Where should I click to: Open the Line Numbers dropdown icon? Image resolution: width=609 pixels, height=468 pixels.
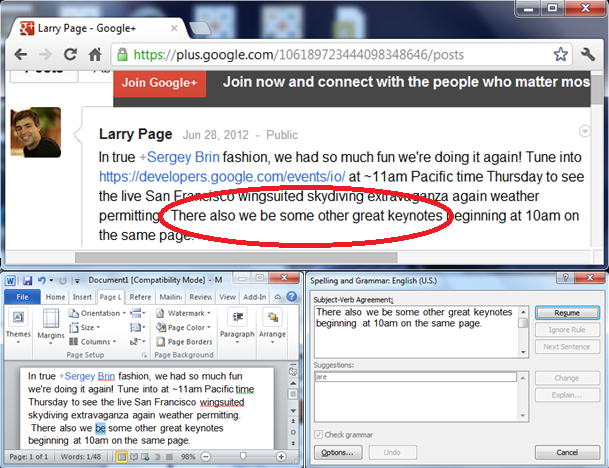(x=137, y=327)
